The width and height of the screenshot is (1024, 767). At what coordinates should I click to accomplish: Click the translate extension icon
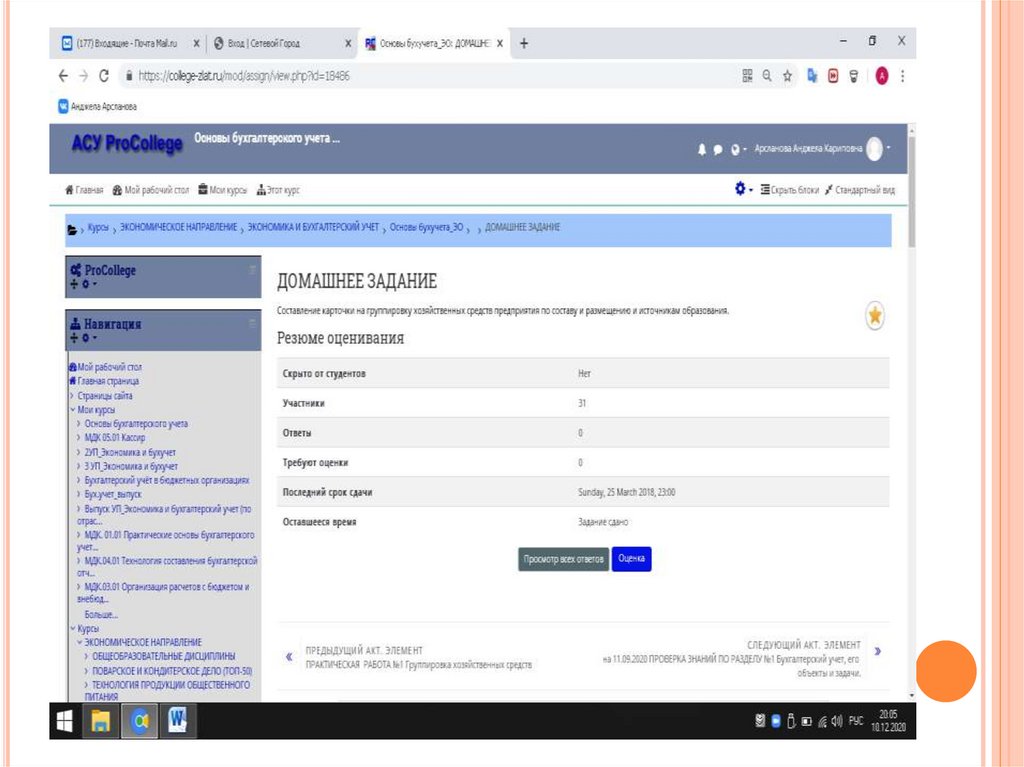(x=812, y=76)
